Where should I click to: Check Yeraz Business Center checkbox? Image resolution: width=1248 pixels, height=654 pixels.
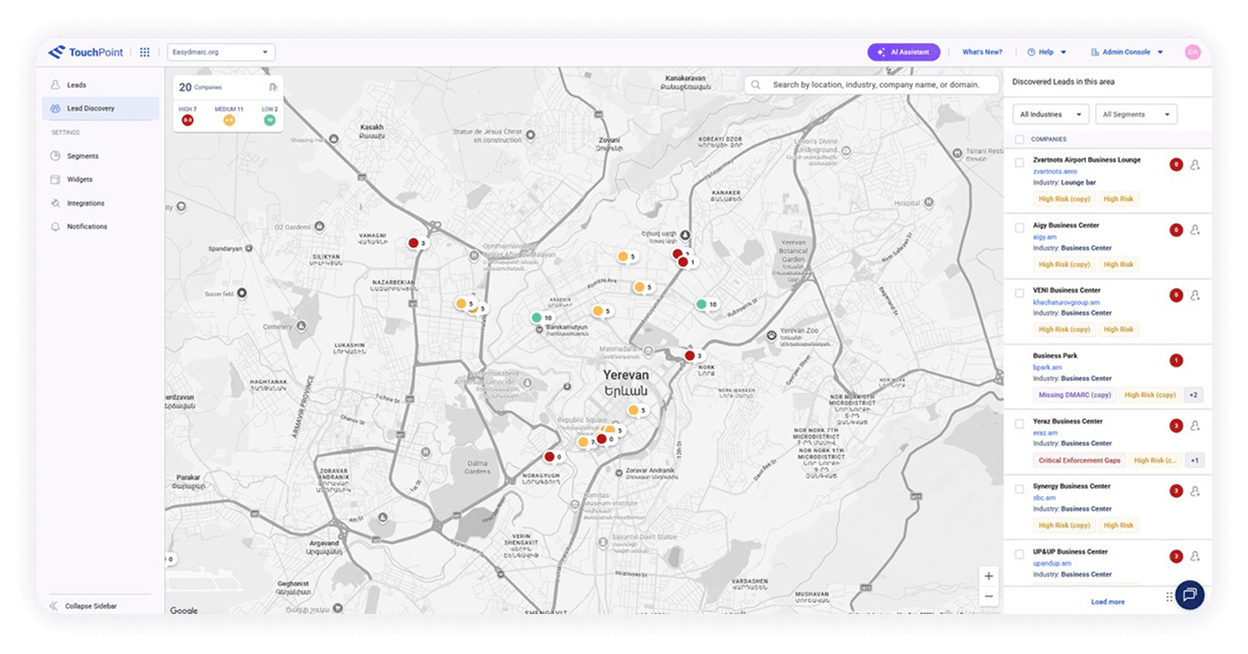(x=1019, y=423)
